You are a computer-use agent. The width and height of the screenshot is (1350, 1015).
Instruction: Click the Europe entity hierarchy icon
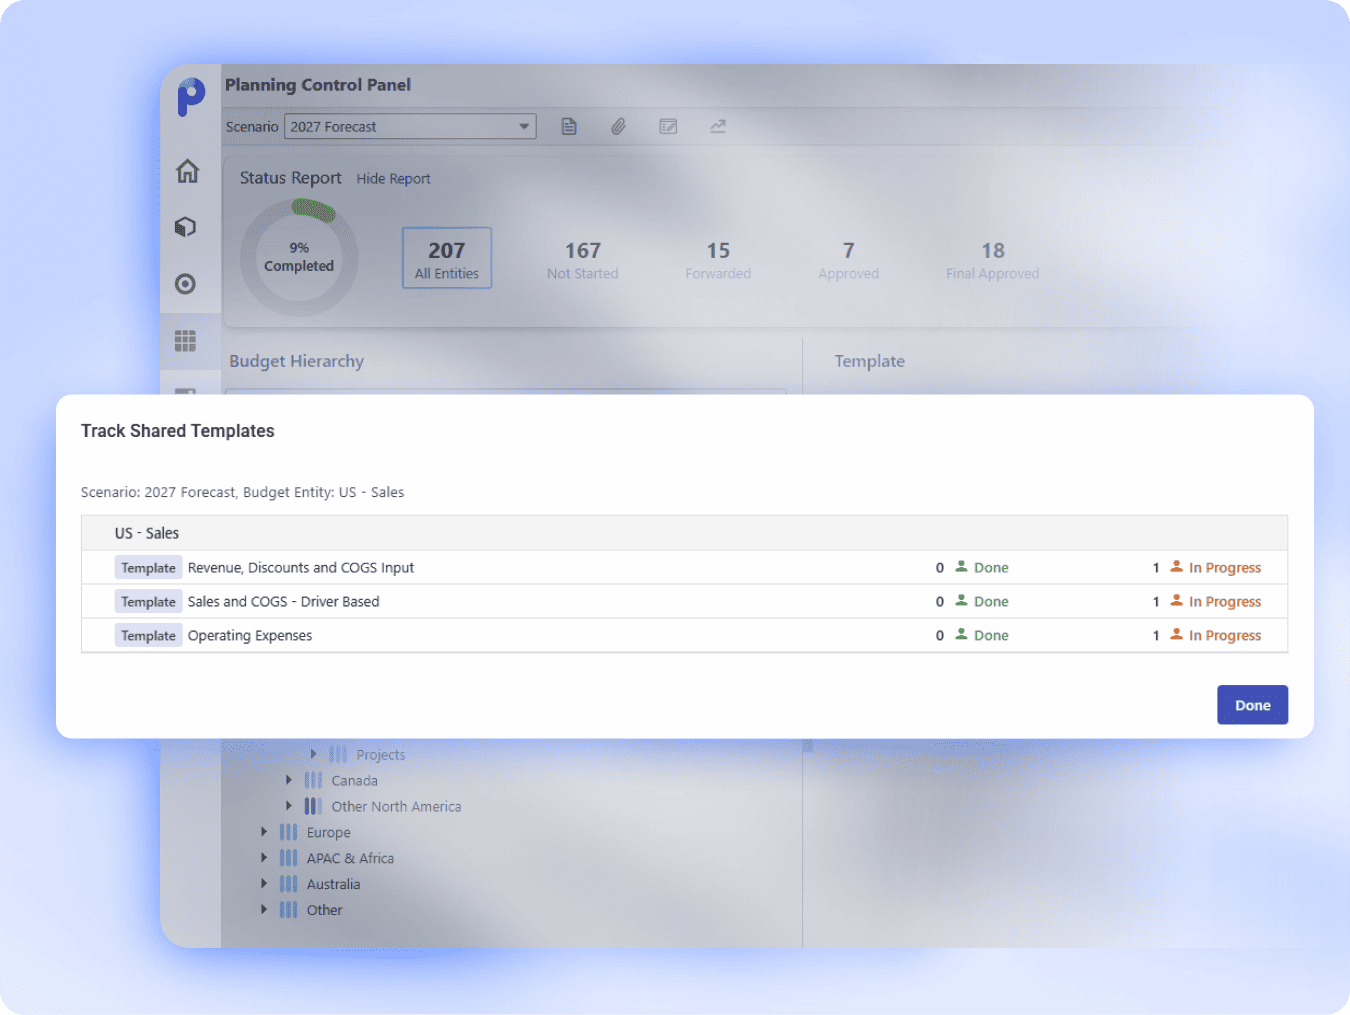tap(289, 832)
